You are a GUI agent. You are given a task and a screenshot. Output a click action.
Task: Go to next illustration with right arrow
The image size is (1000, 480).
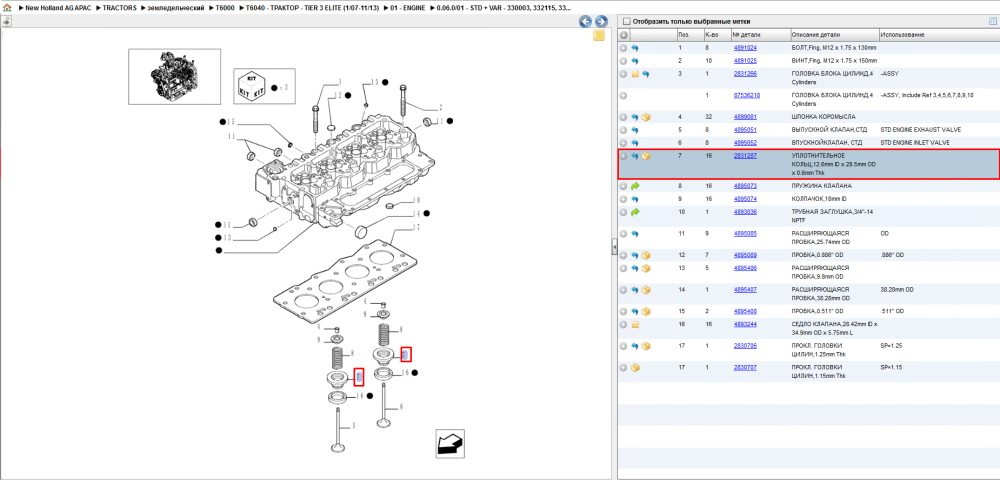(x=599, y=22)
